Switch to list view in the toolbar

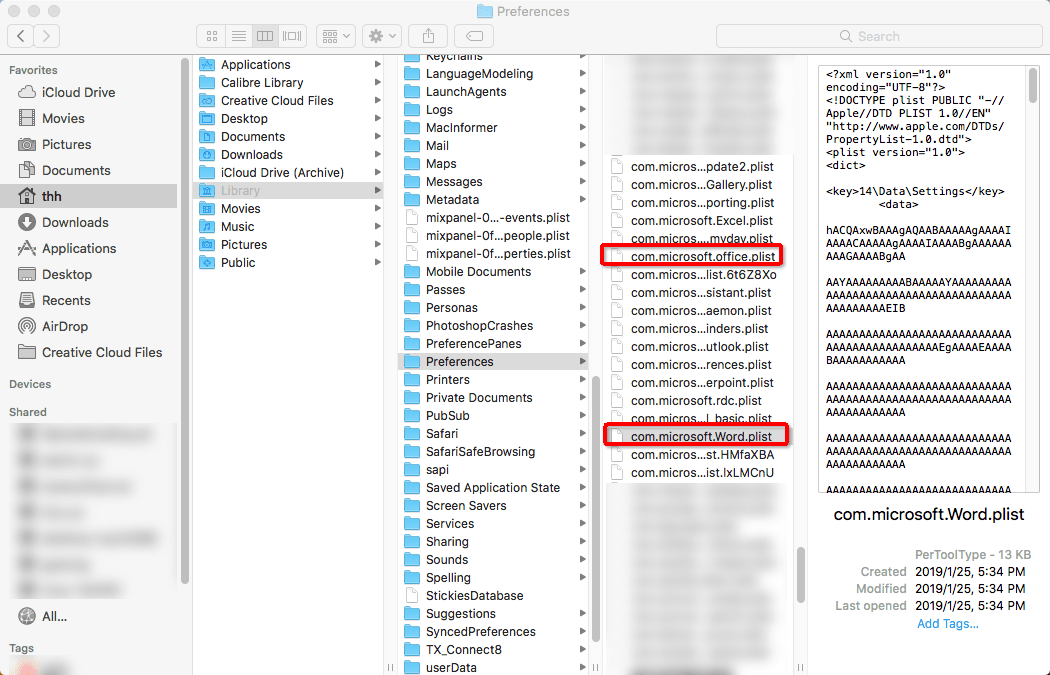[x=238, y=35]
